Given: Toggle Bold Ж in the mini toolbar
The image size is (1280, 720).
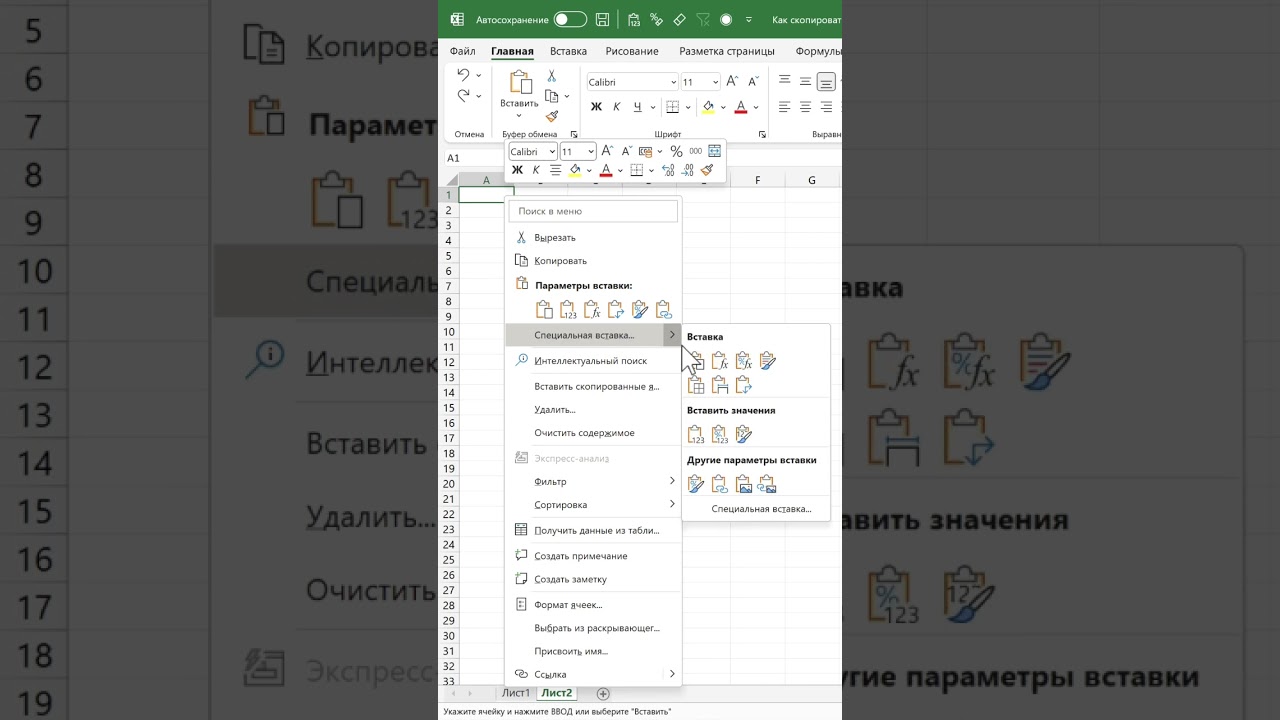Looking at the screenshot, I should (x=517, y=171).
